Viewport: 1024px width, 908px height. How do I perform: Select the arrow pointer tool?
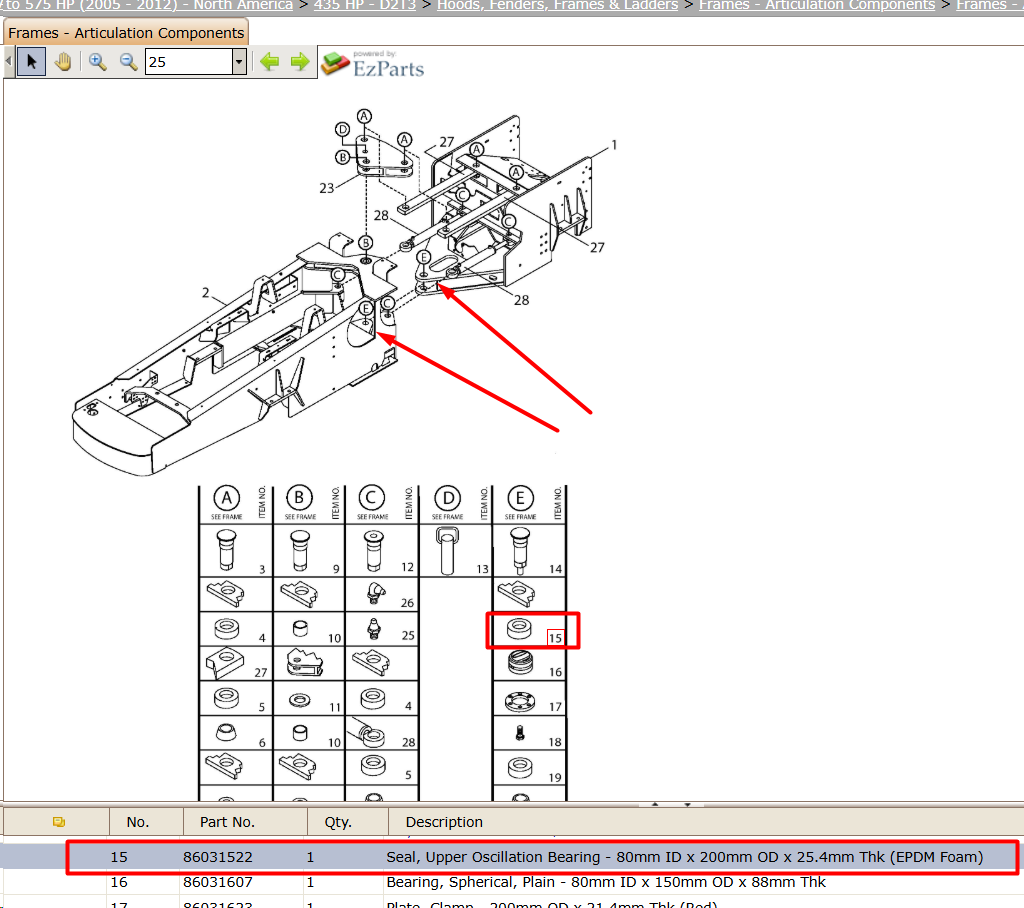pos(31,62)
